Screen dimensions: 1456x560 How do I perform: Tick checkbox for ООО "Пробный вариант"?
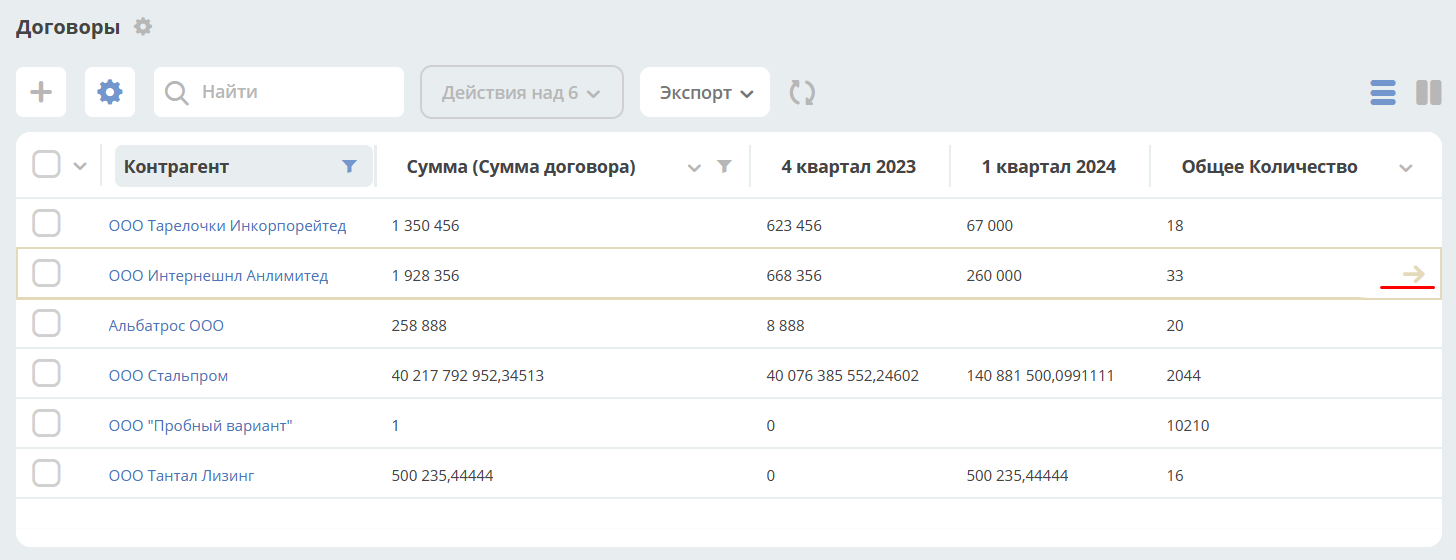tap(47, 423)
